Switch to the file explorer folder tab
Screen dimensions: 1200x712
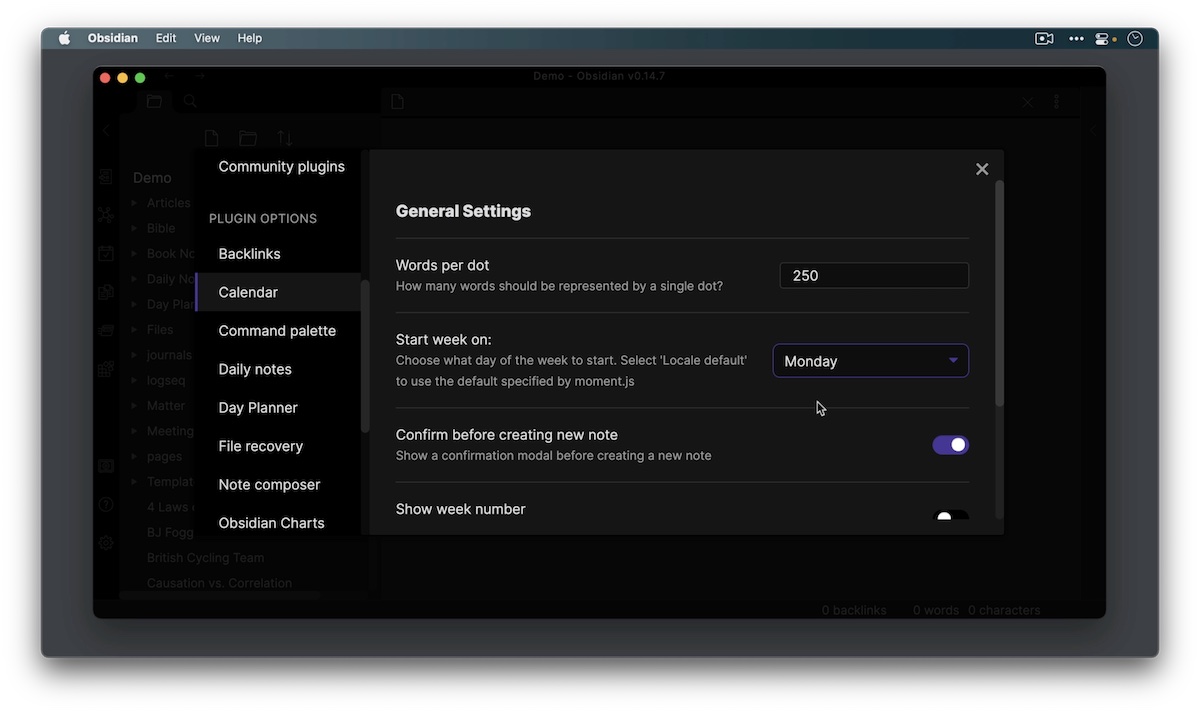pyautogui.click(x=154, y=101)
